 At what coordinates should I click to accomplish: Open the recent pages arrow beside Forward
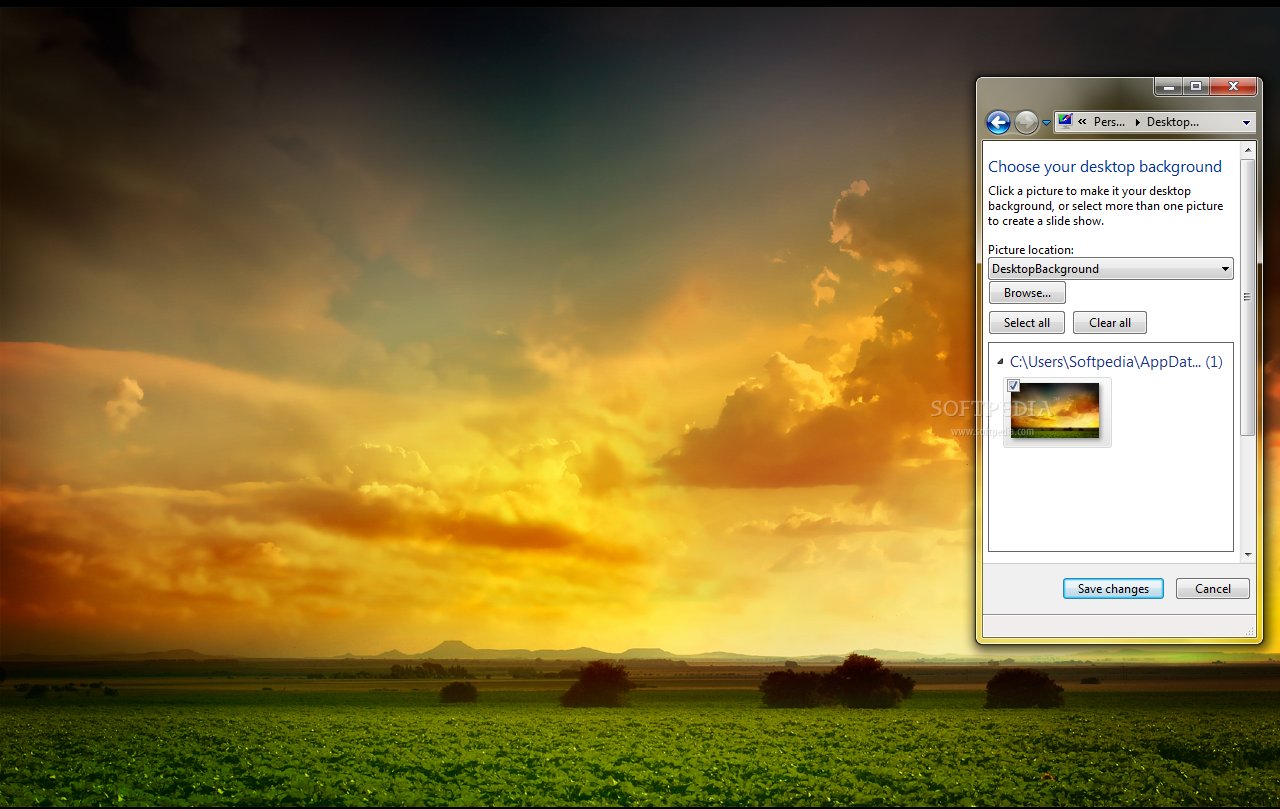[1046, 123]
